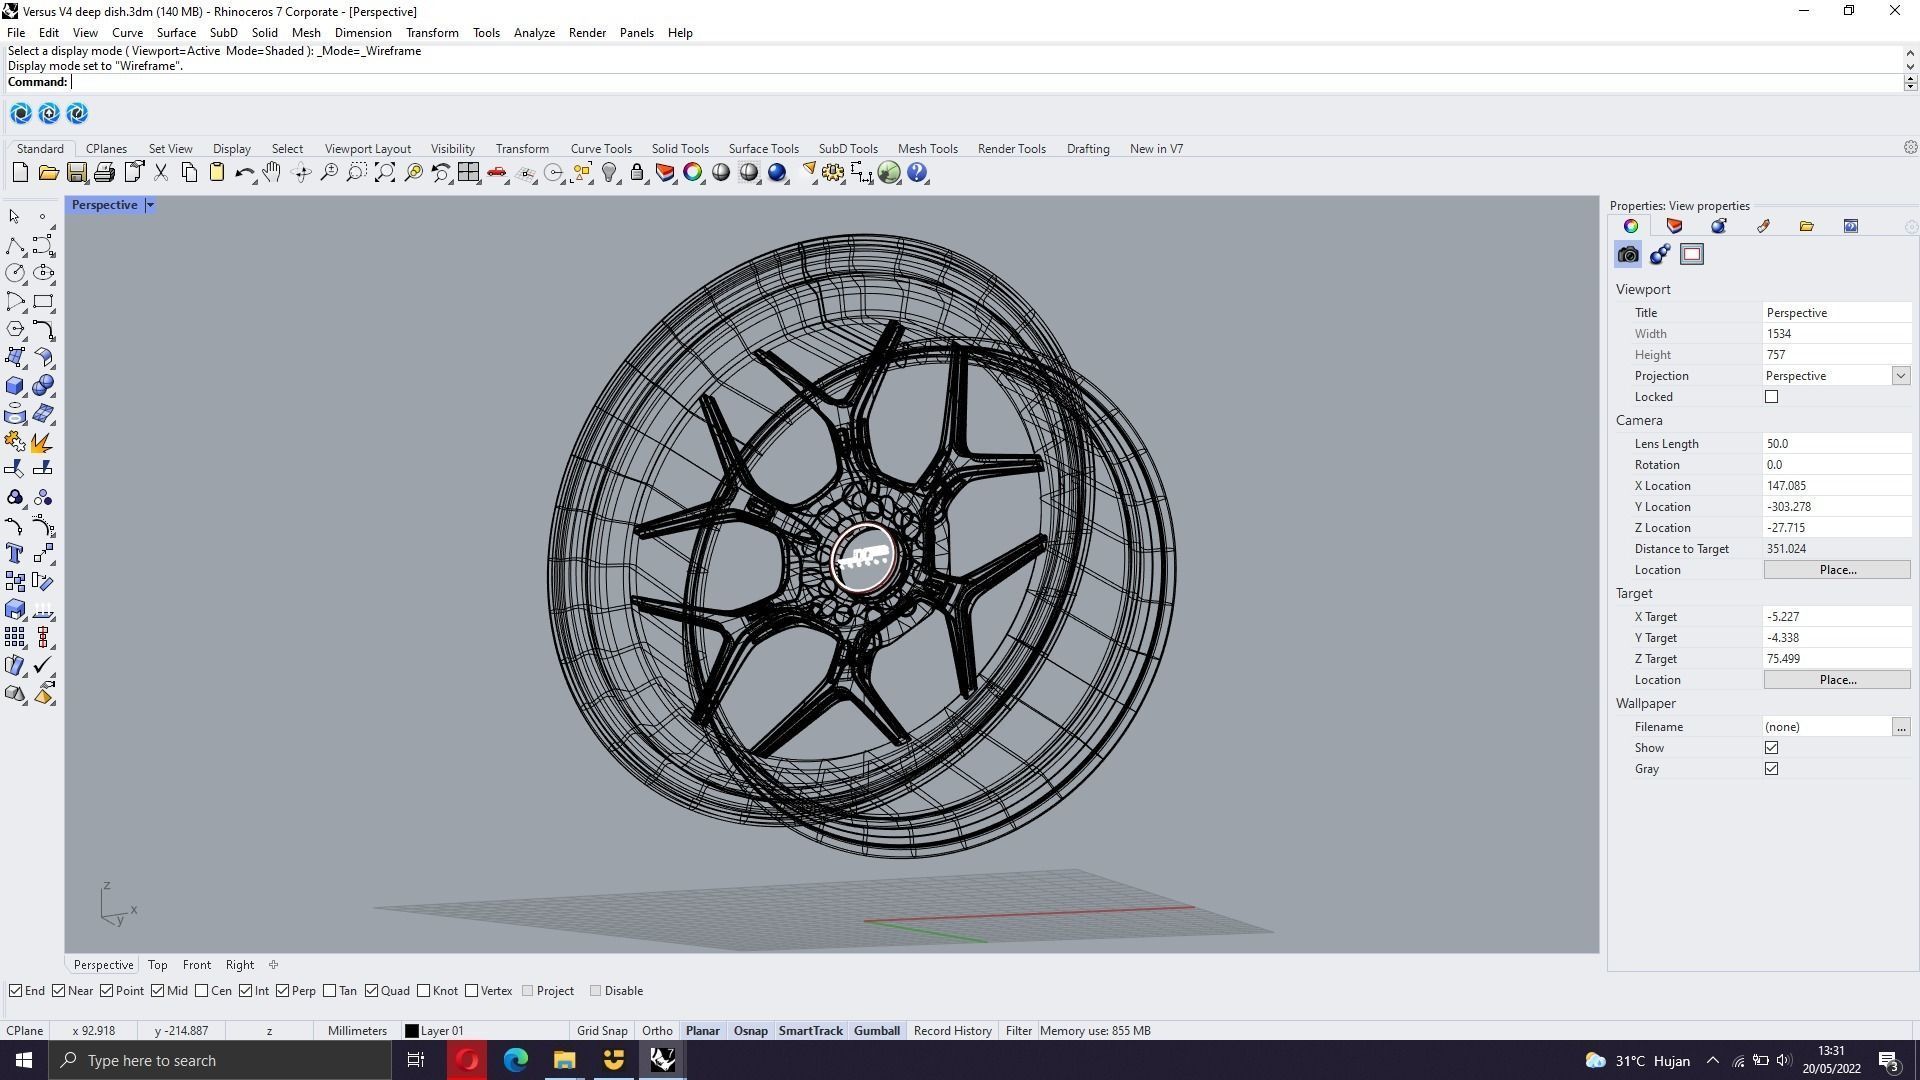The image size is (1920, 1080).
Task: Click the Print icon in Standard toolbar
Action: pos(104,173)
